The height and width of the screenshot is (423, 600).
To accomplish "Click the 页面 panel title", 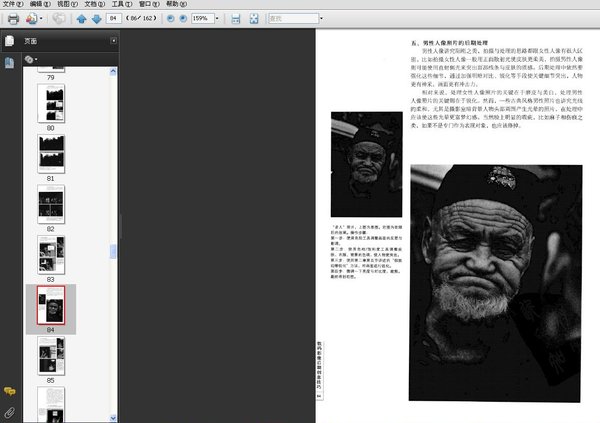I will (x=30, y=41).
